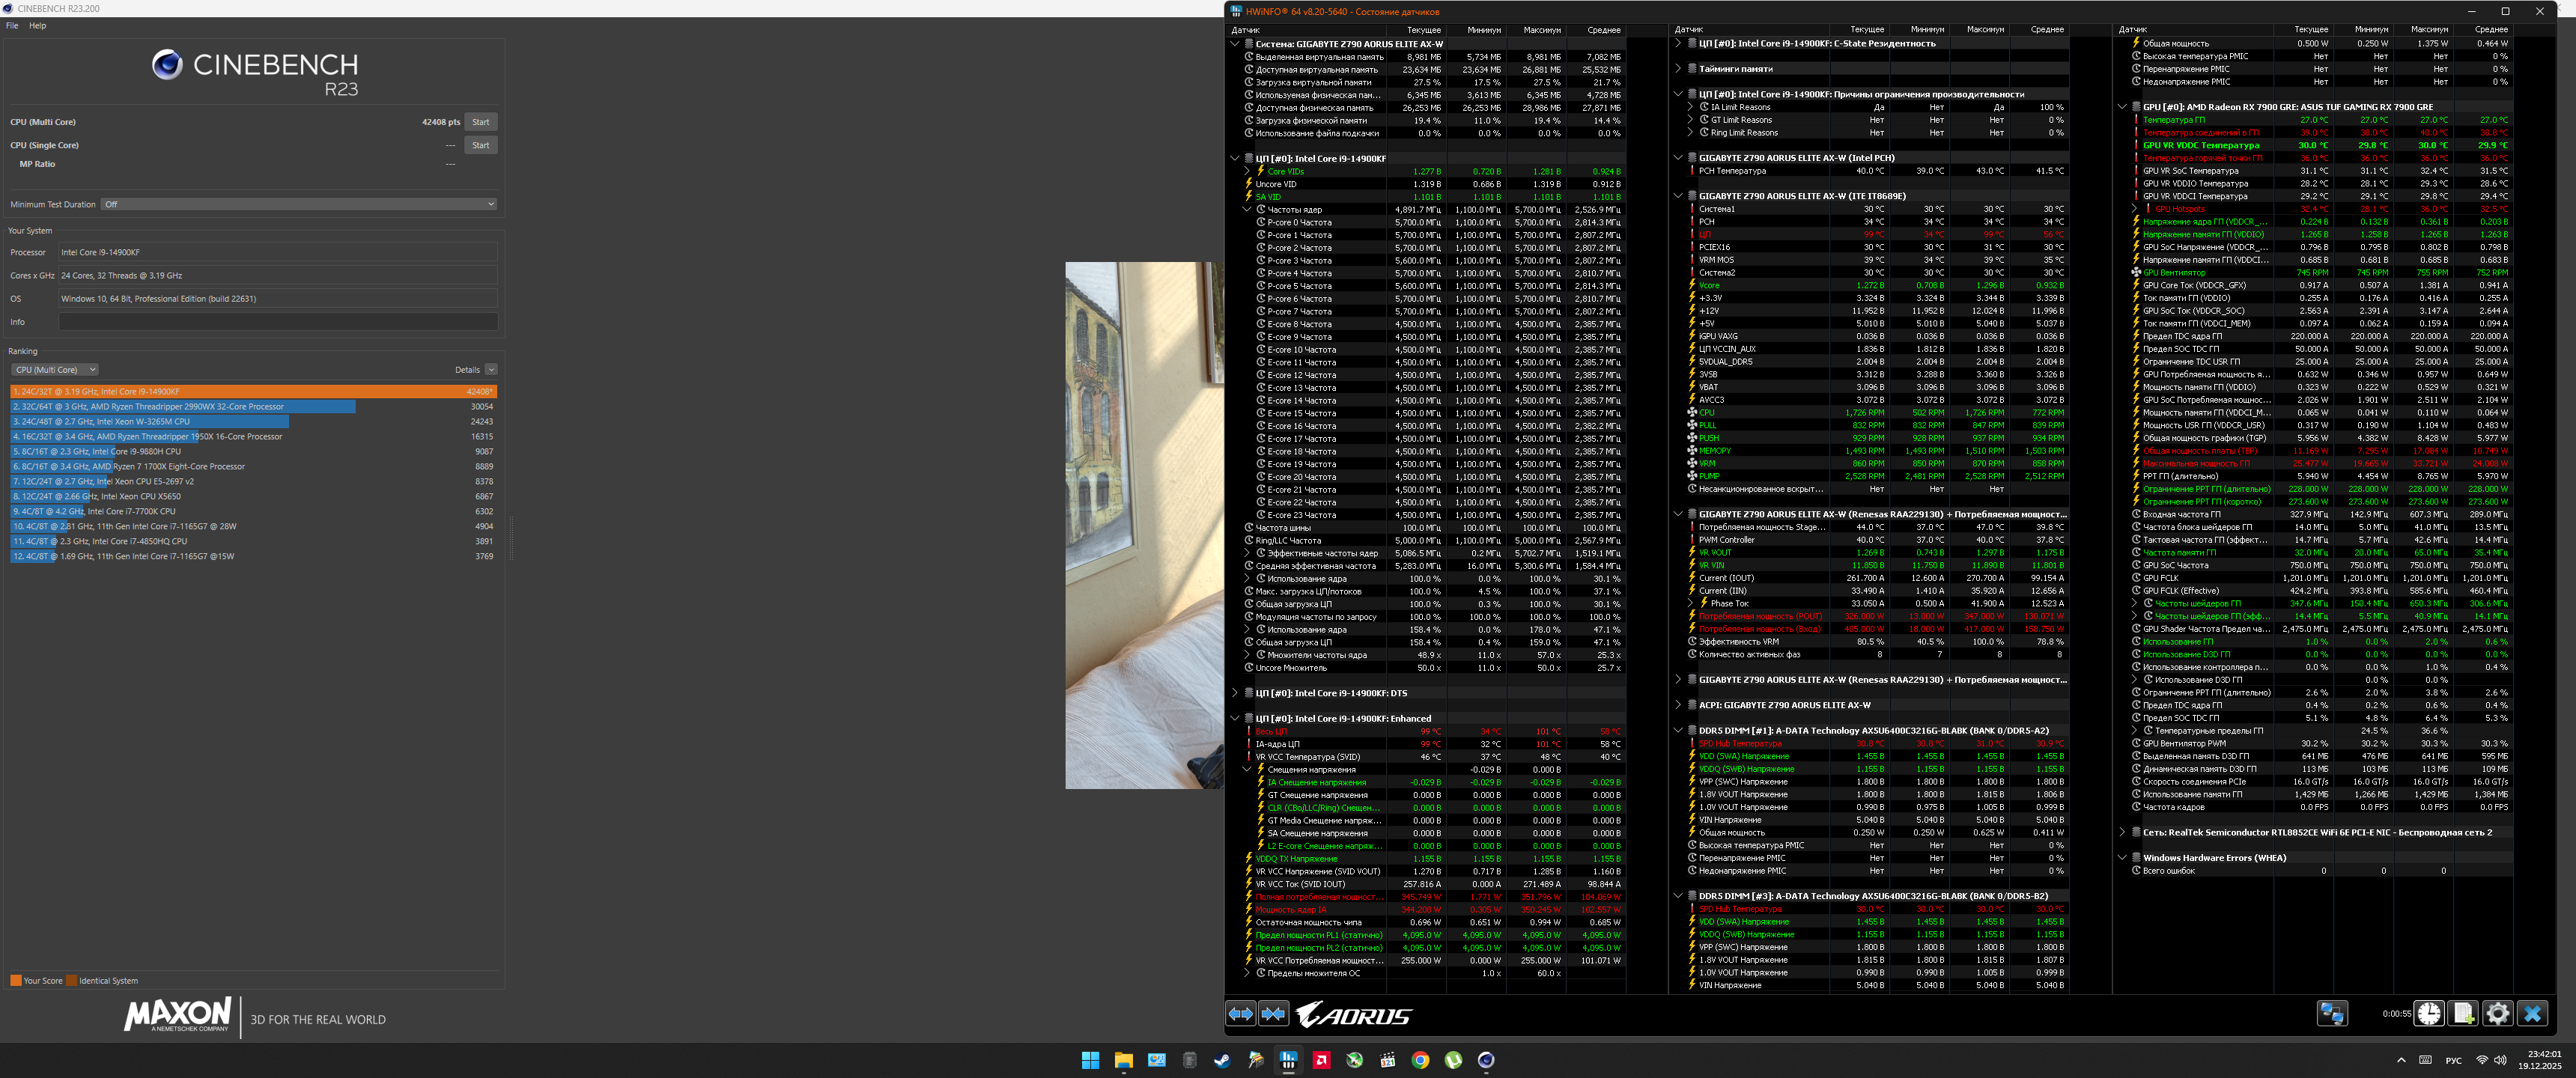
Task: Open the Cinebench File menu
Action: click(12, 26)
